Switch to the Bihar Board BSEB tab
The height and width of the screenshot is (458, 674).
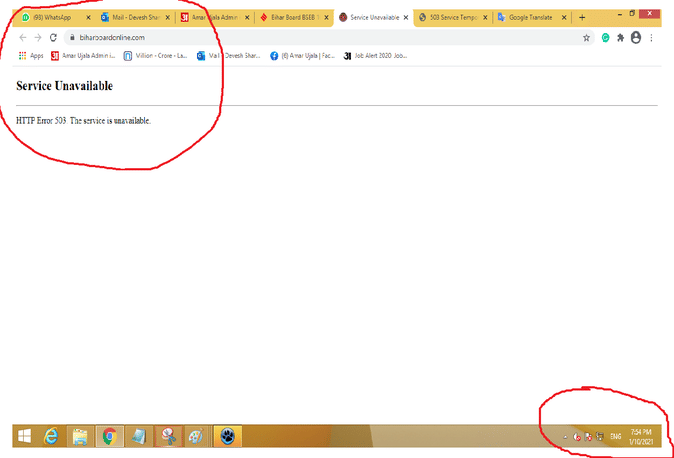pyautogui.click(x=290, y=17)
